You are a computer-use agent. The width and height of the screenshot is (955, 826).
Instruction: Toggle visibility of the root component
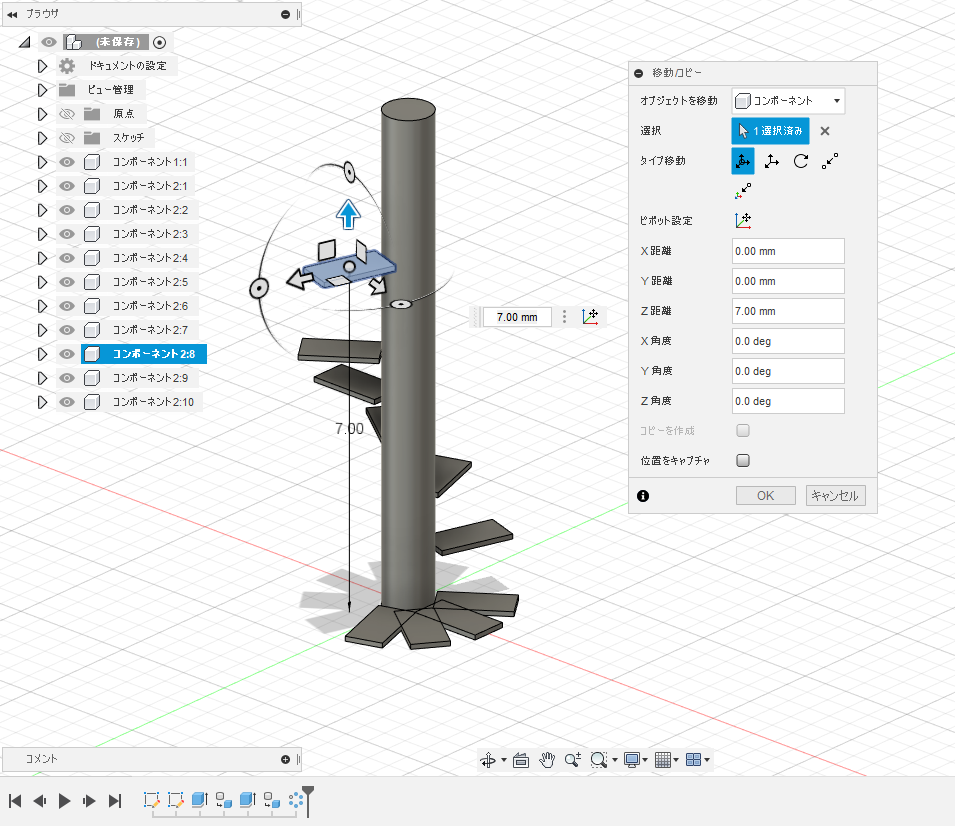pyautogui.click(x=49, y=42)
